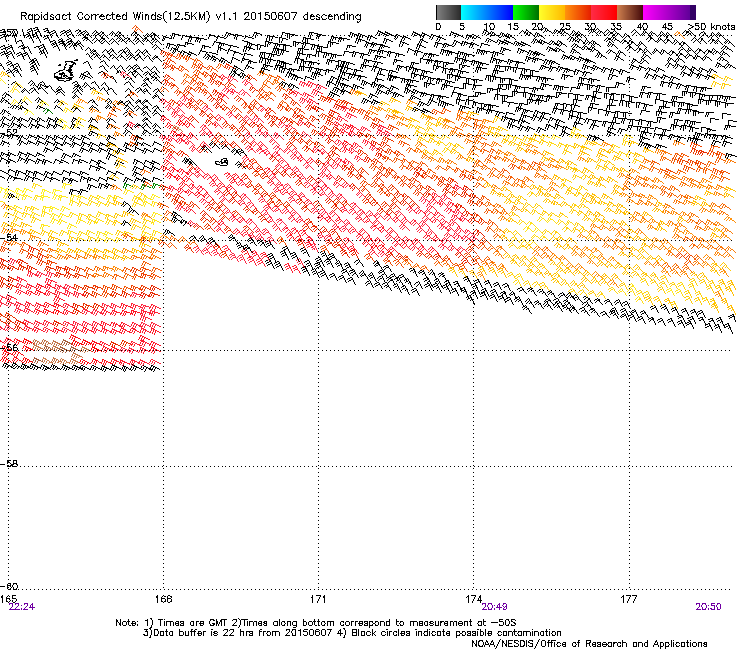Click the purple time stamp 20:50
This screenshot has width=740, height=650.
708,607
